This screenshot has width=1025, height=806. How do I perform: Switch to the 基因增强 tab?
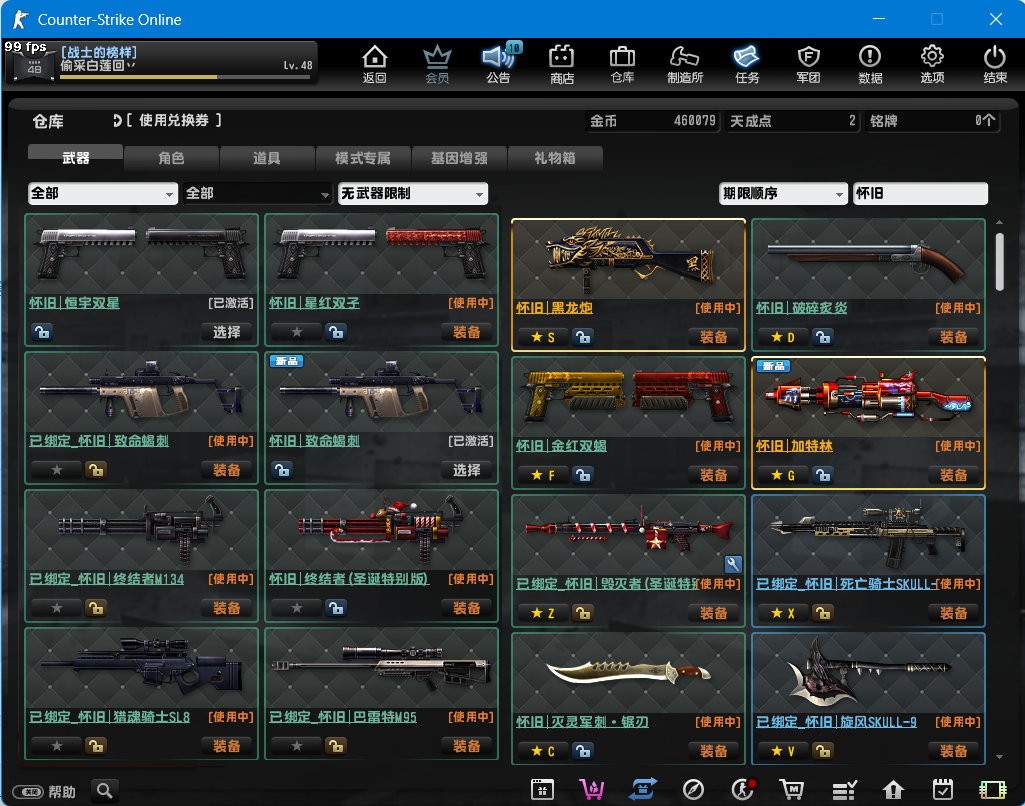459,158
